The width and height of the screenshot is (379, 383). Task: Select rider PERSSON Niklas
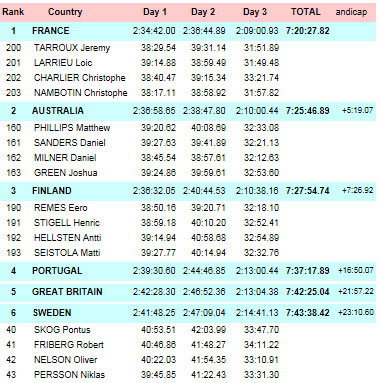coord(69,375)
